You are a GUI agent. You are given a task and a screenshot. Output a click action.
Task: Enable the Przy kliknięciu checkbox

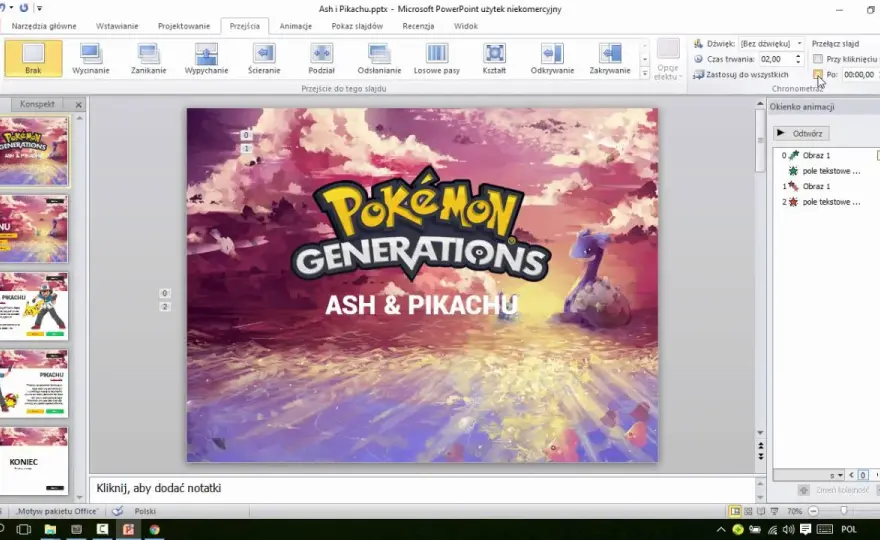click(818, 59)
